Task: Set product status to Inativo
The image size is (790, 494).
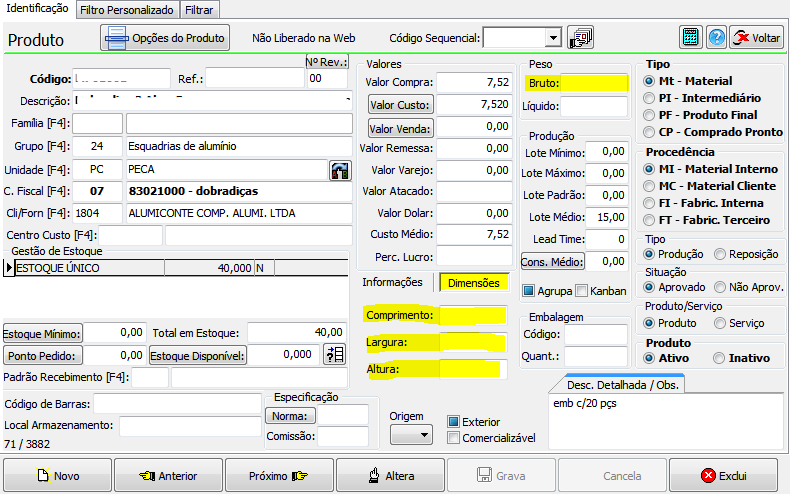Action: click(x=720, y=358)
